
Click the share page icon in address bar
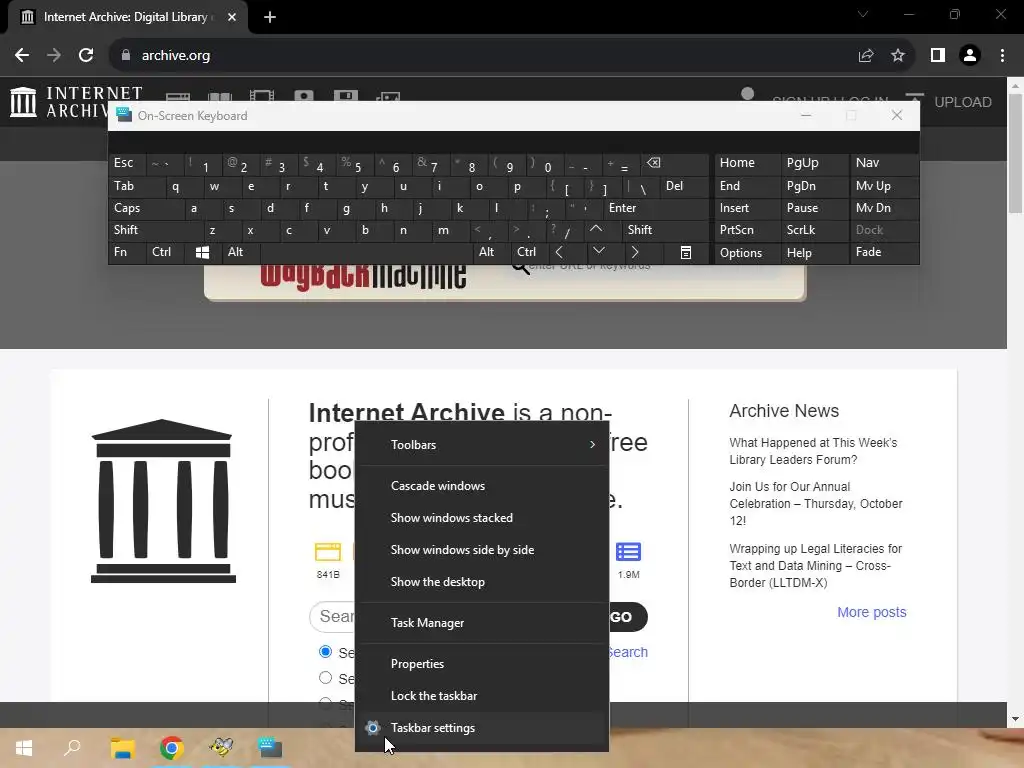[866, 56]
